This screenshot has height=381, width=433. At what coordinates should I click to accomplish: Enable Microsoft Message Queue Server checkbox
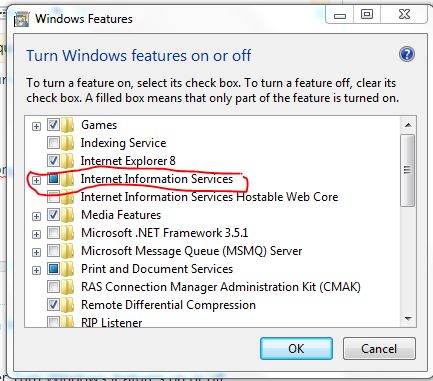(x=53, y=251)
